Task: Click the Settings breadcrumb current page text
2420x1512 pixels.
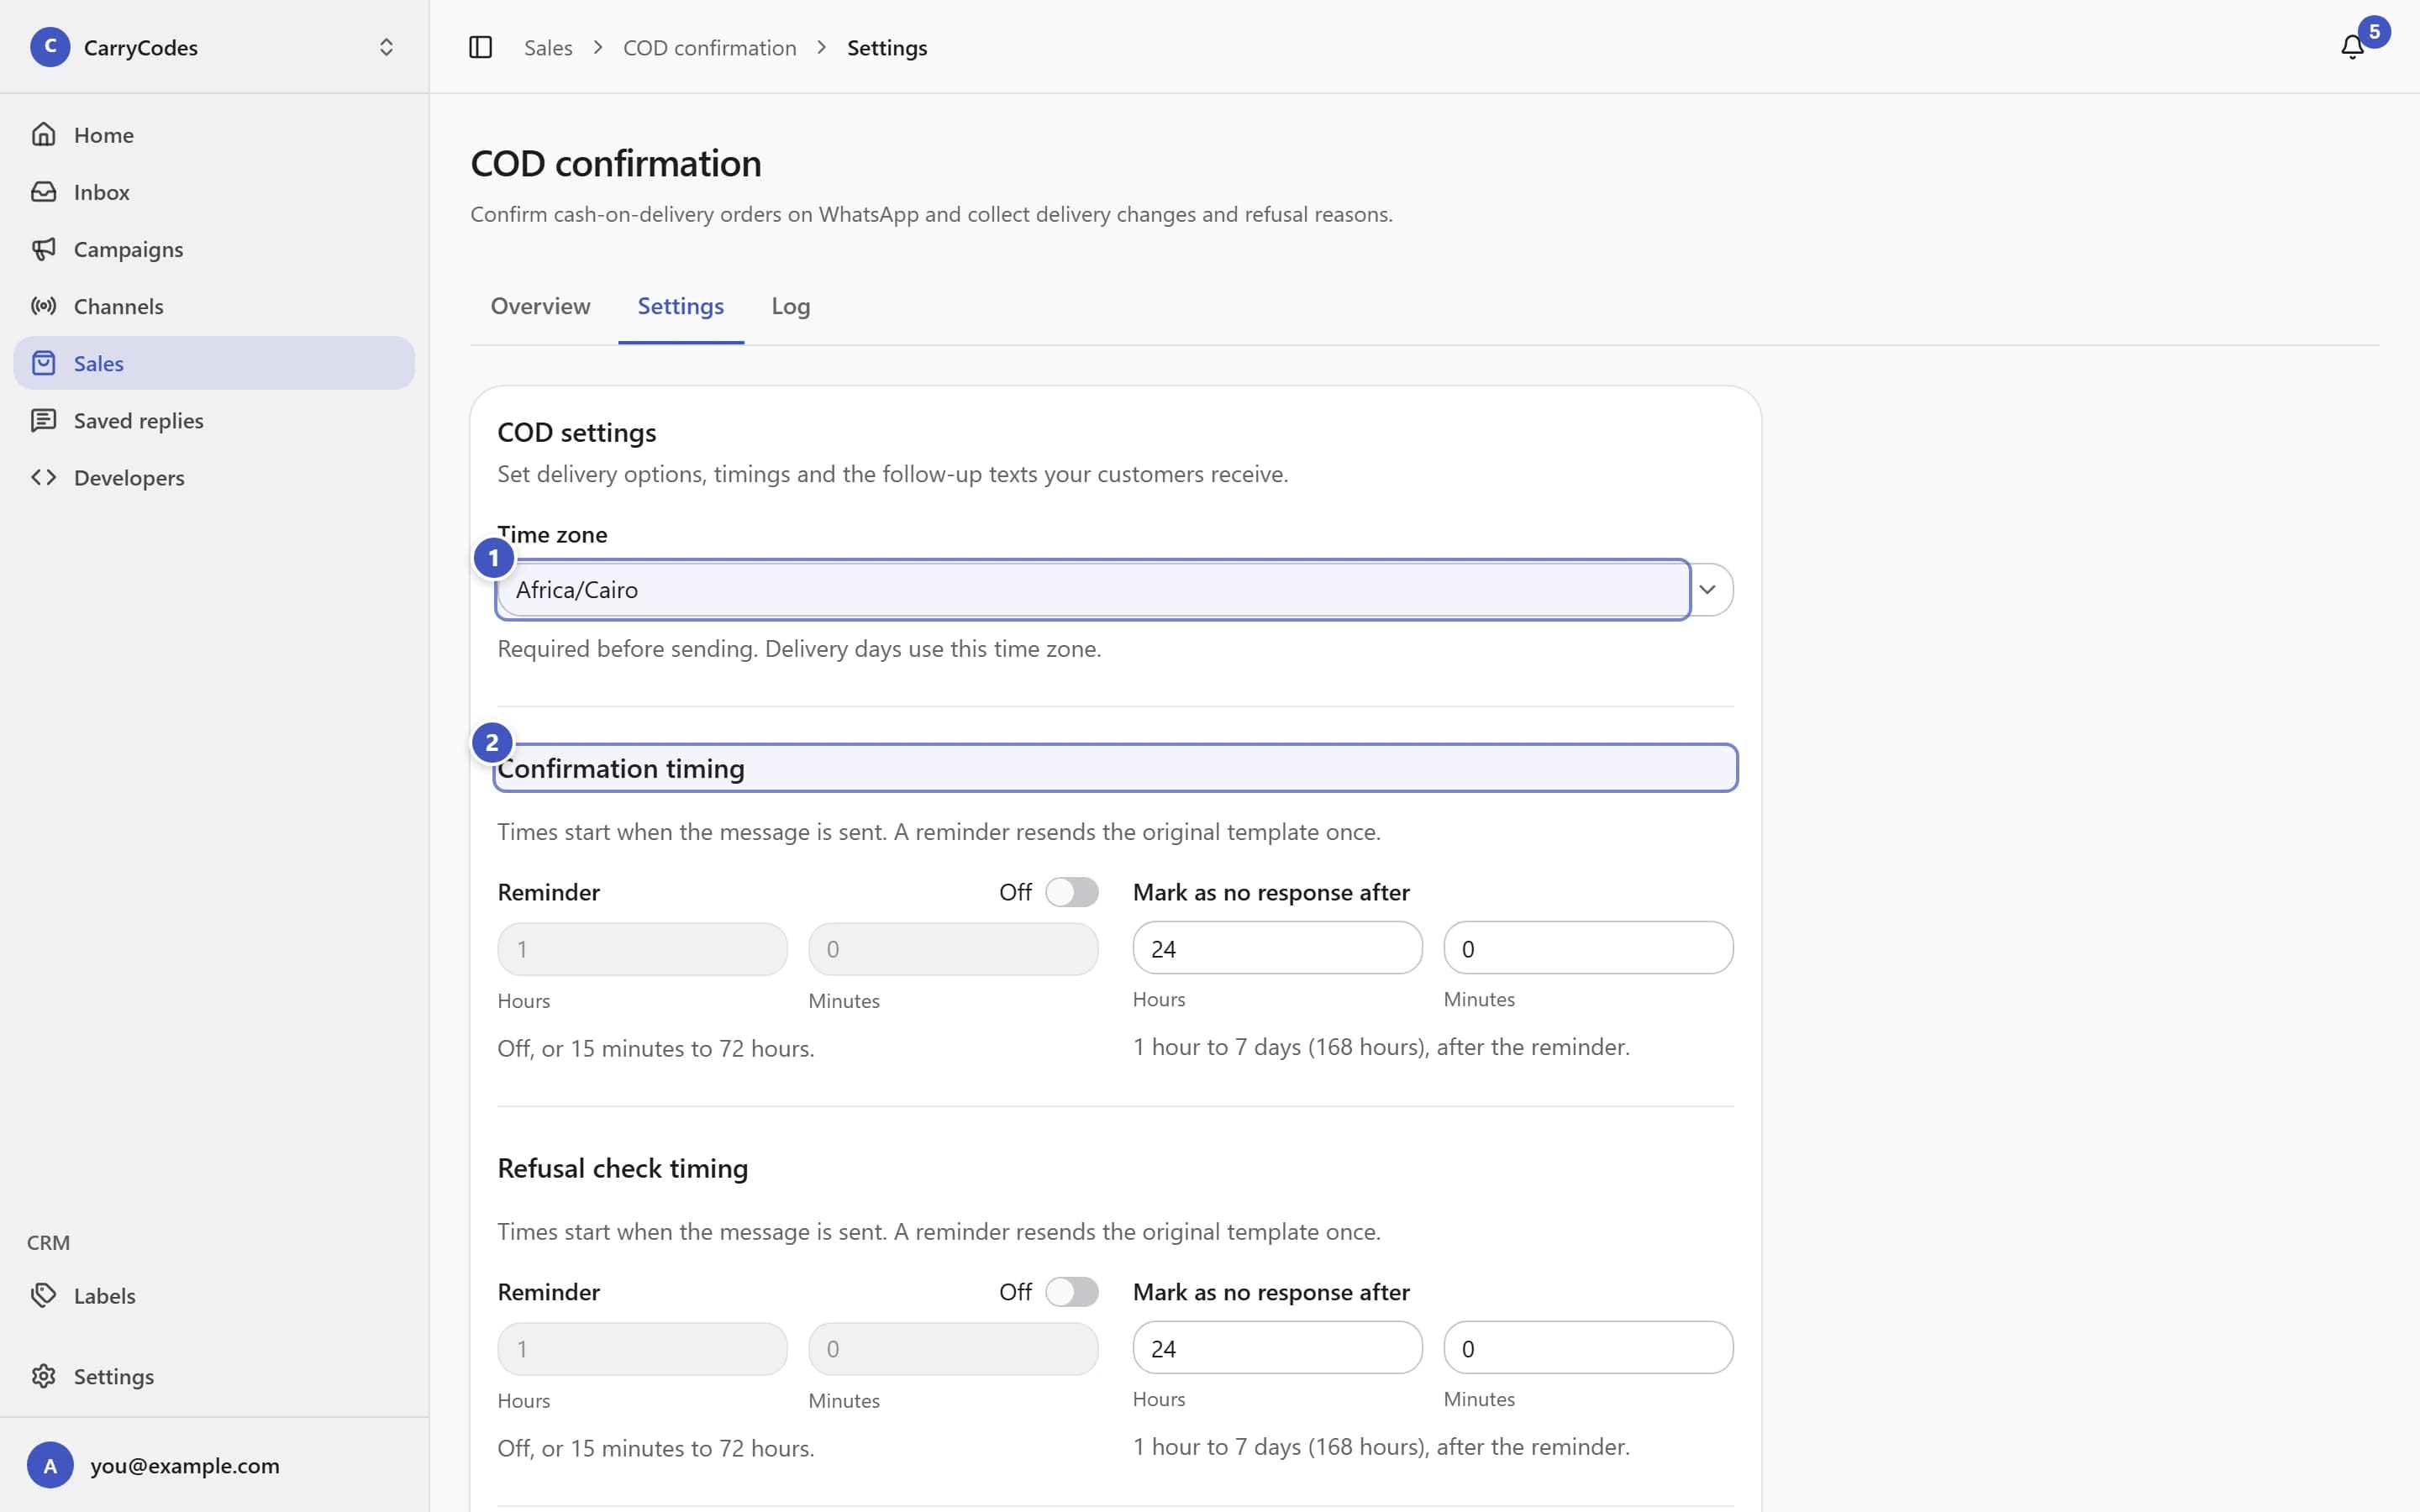Action: coord(887,48)
